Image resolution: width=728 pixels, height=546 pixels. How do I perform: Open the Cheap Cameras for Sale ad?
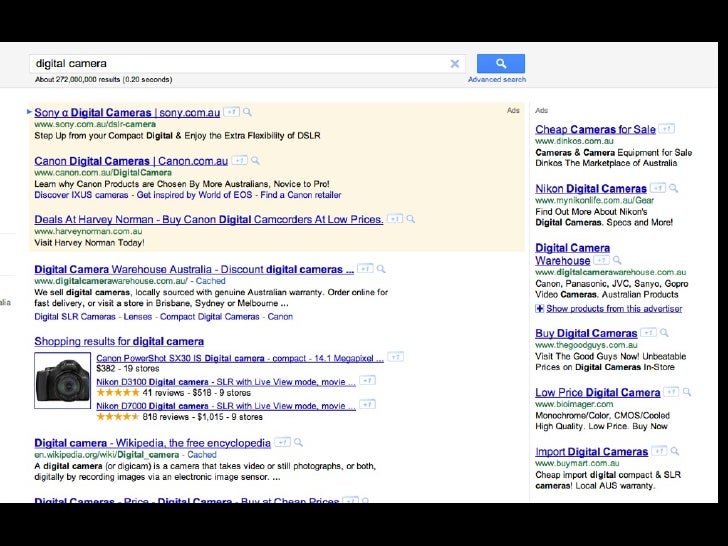coord(595,130)
